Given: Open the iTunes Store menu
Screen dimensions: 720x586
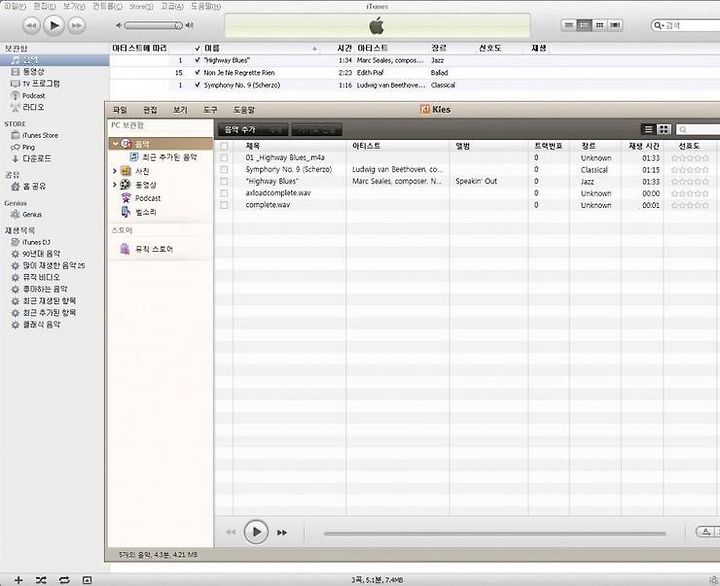Looking at the screenshot, I should coord(141,6).
